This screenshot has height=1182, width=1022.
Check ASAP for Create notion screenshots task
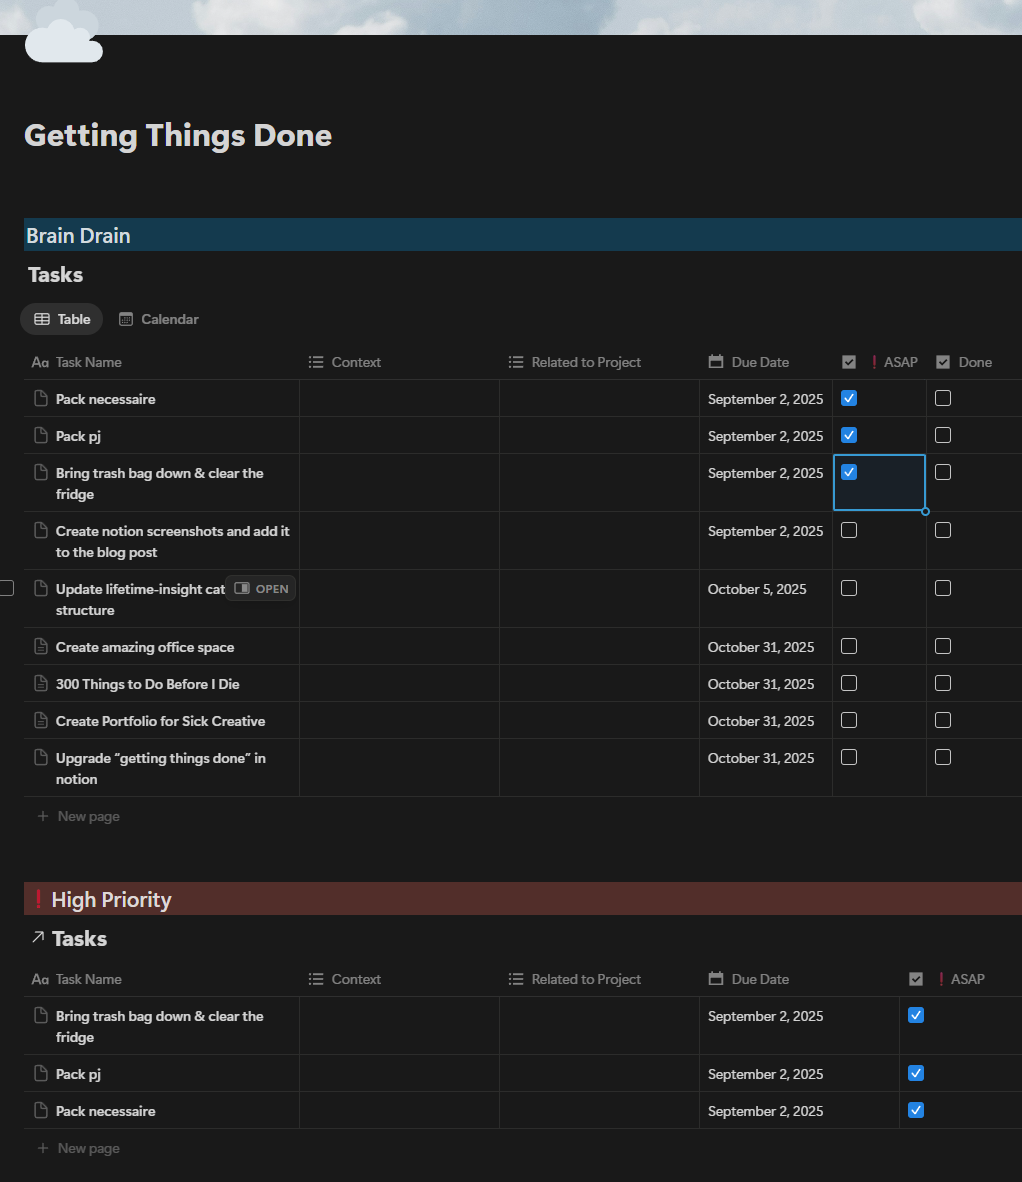pyautogui.click(x=849, y=530)
